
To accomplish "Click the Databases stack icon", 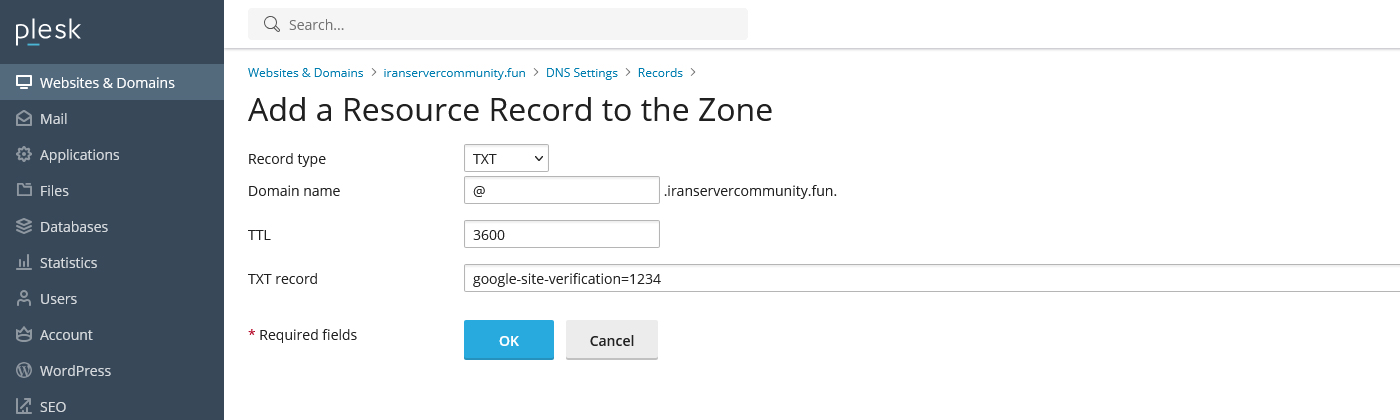I will tap(24, 227).
